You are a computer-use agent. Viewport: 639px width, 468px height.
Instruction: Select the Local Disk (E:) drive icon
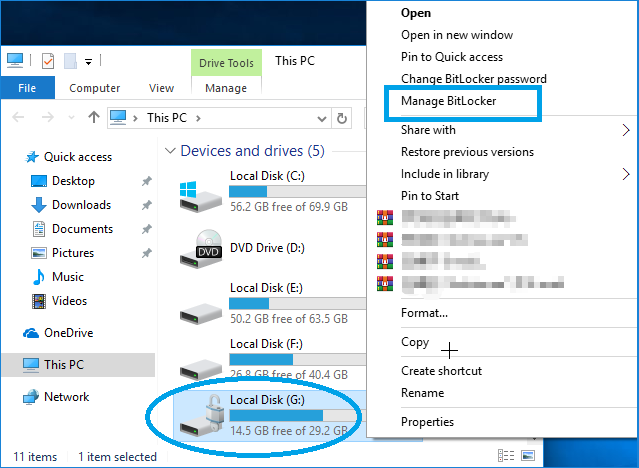click(201, 313)
